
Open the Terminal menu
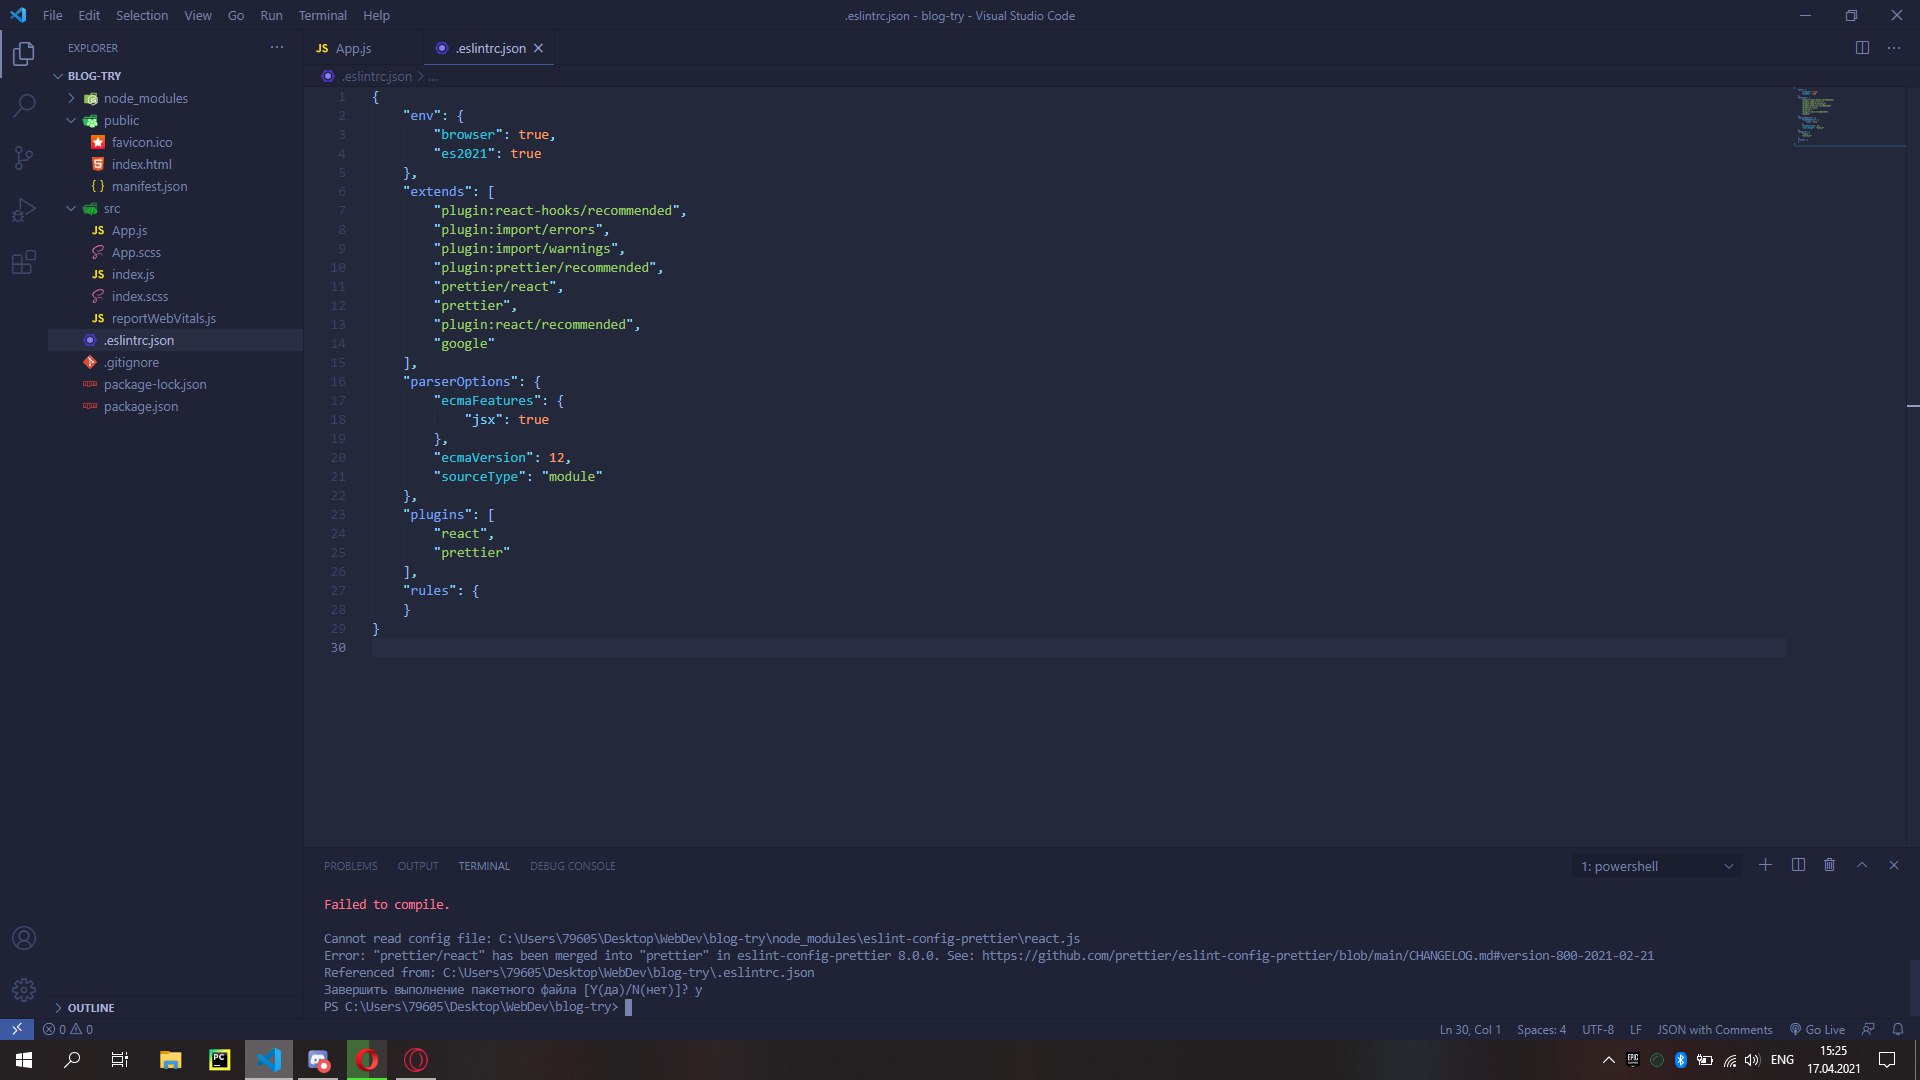tap(322, 15)
